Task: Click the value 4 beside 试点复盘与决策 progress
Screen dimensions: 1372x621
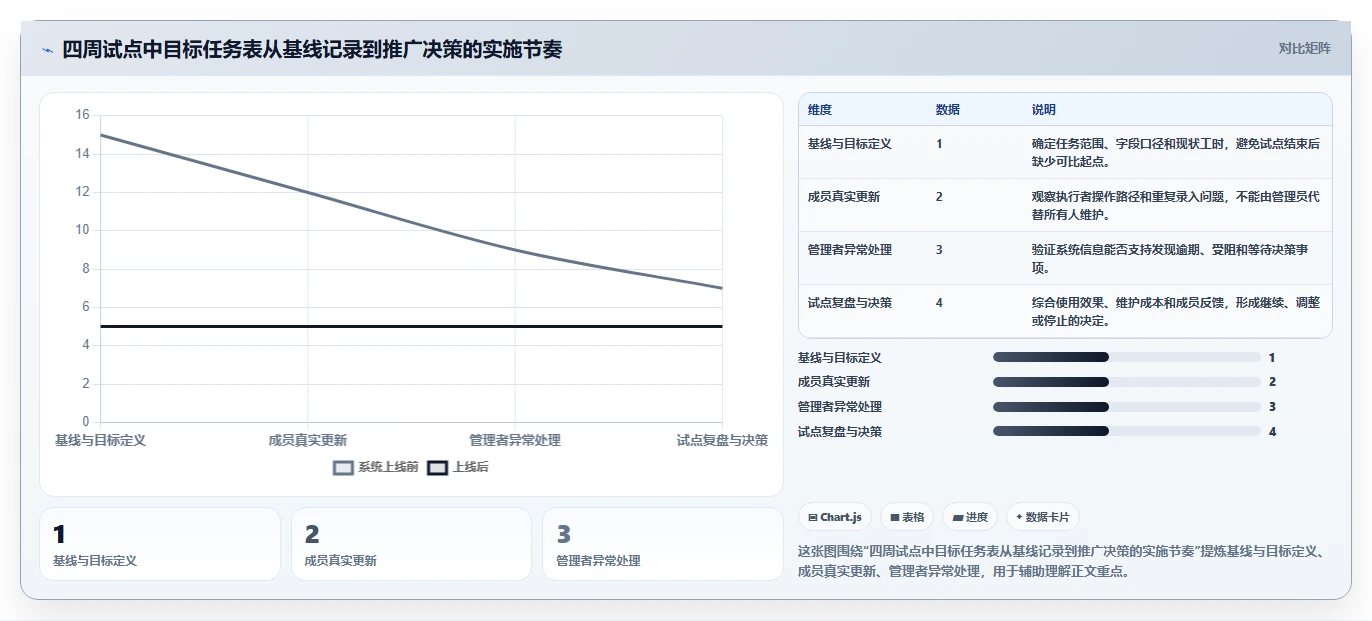Action: tap(1272, 432)
